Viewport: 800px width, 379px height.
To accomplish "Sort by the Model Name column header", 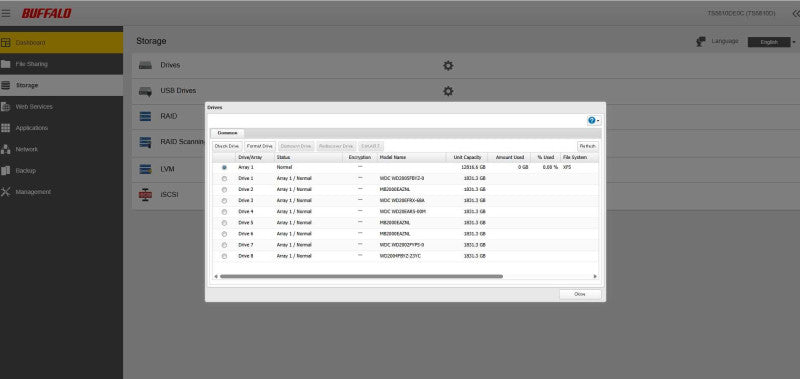I will tap(412, 158).
